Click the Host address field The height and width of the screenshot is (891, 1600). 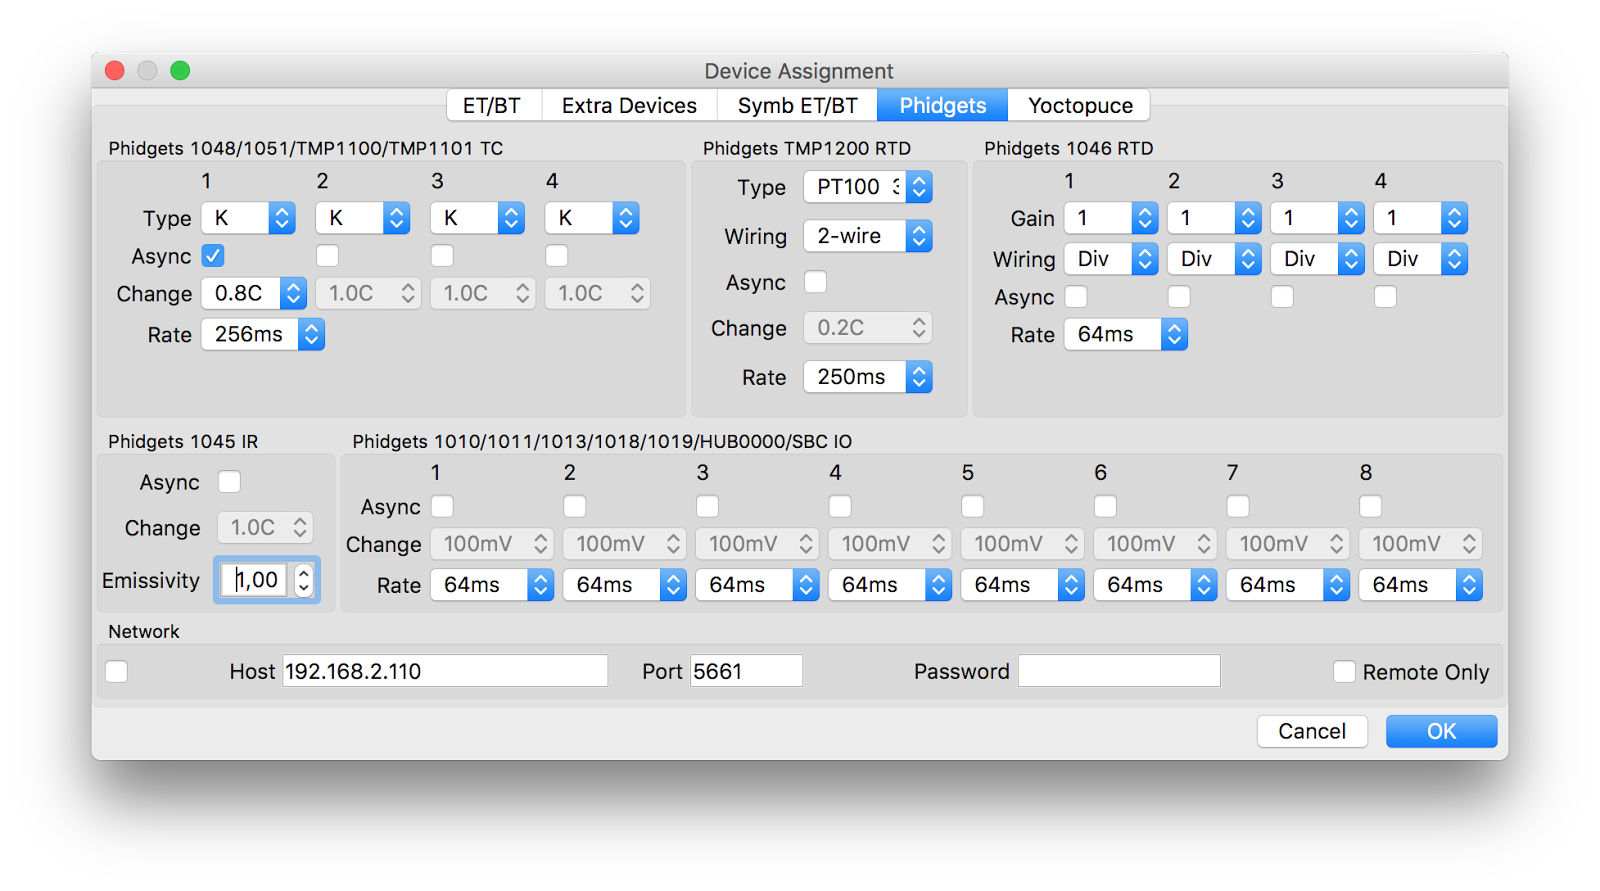(x=445, y=671)
